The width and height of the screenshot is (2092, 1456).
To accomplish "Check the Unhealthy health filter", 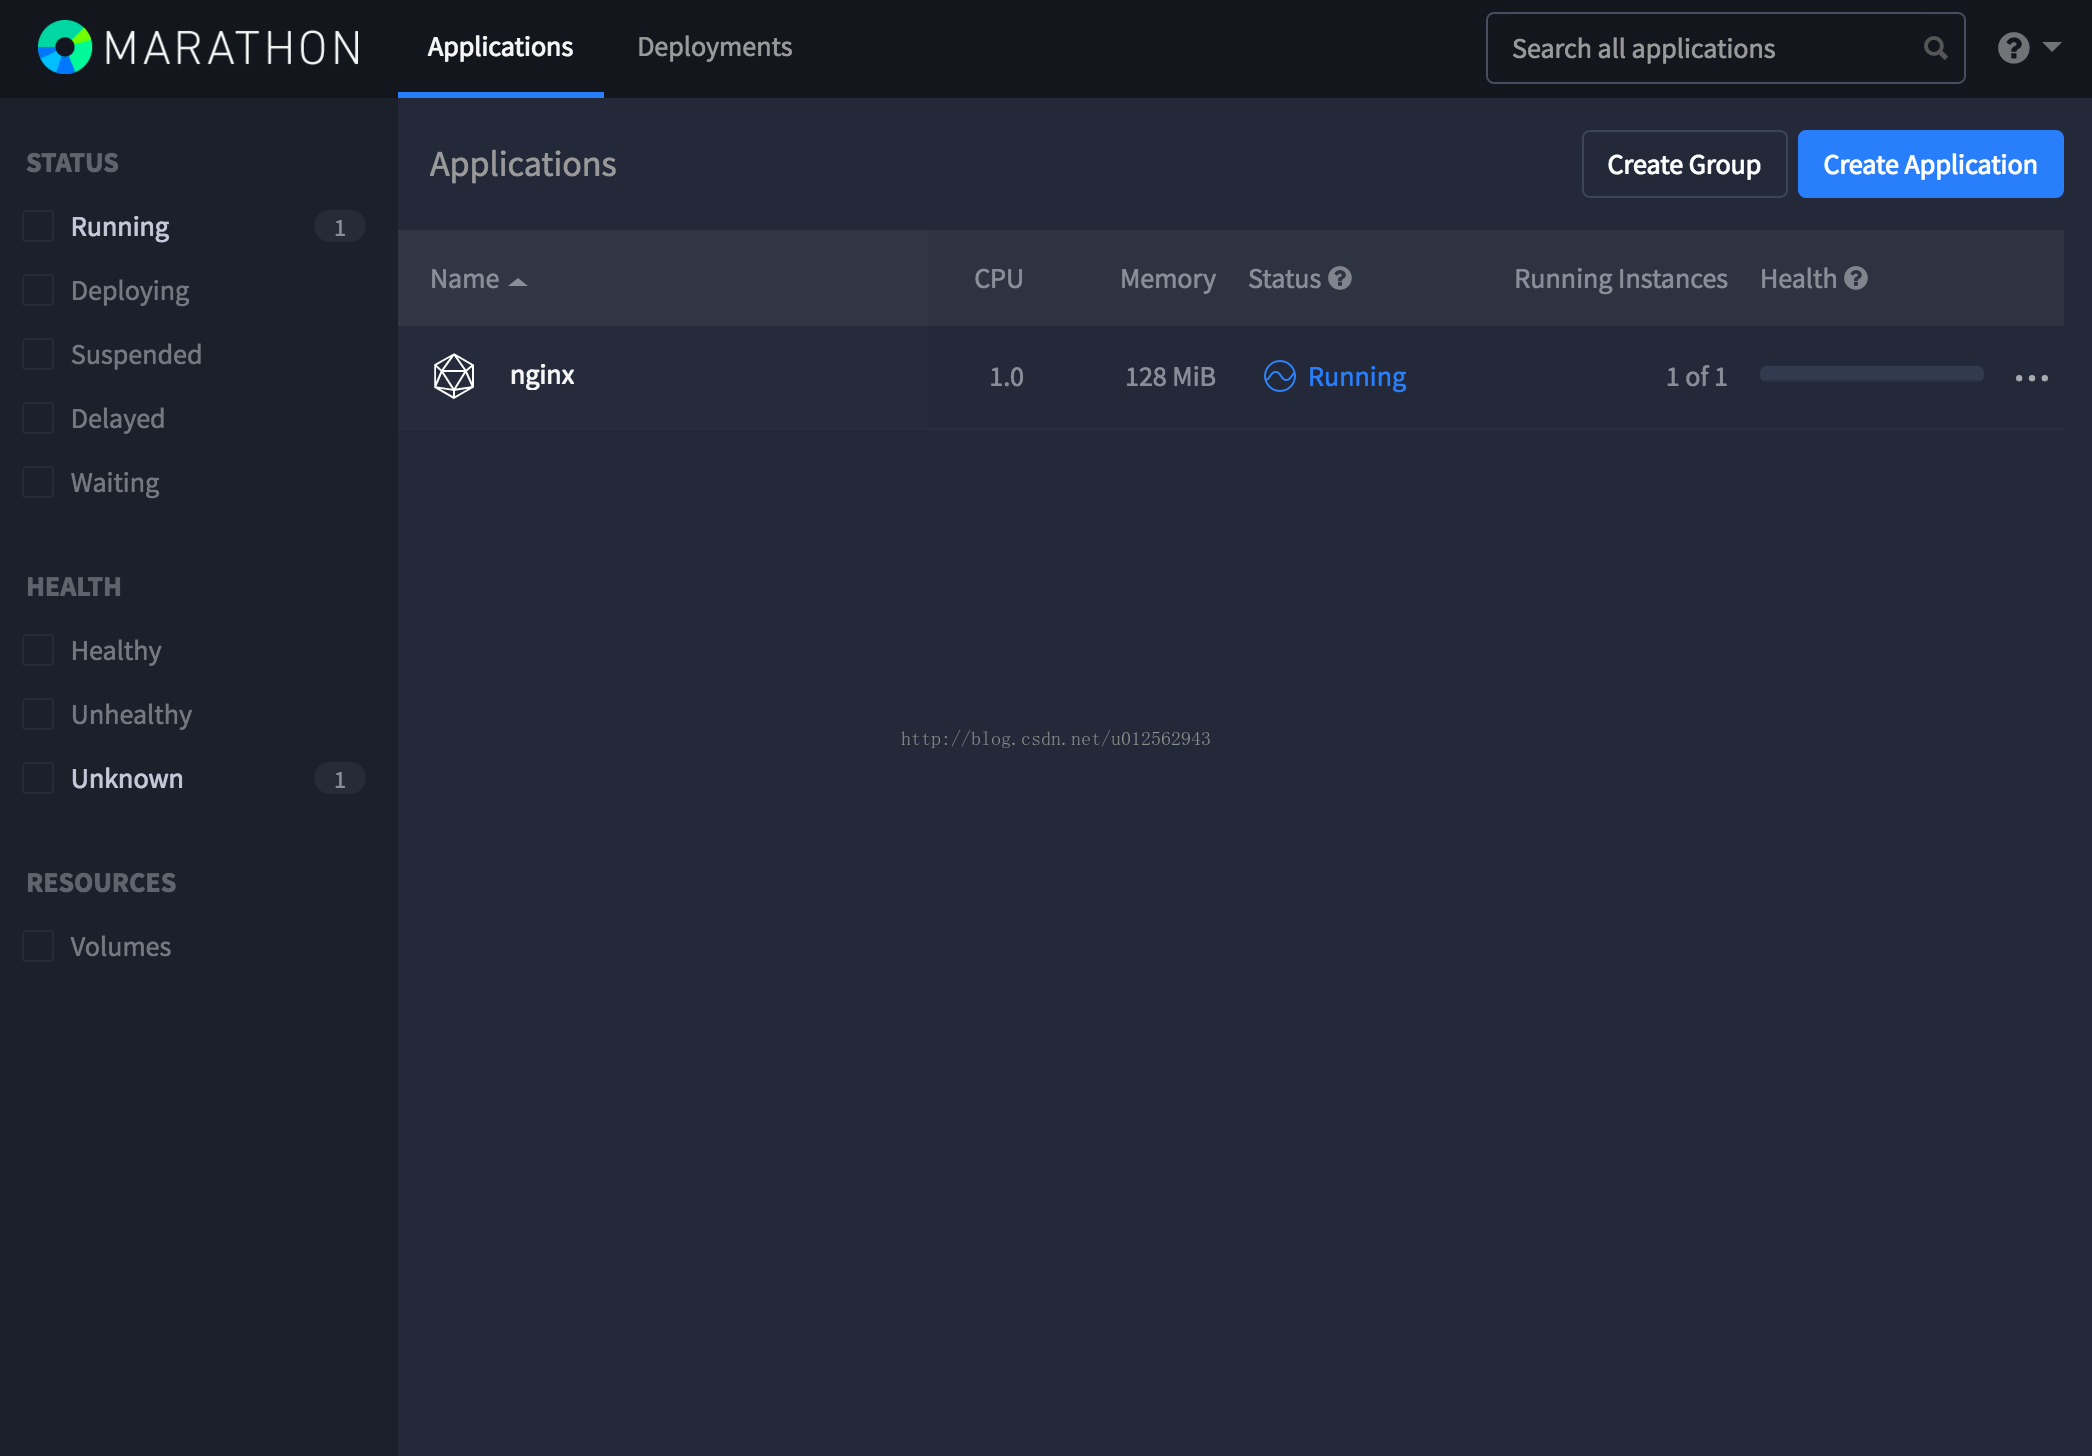I will (38, 714).
